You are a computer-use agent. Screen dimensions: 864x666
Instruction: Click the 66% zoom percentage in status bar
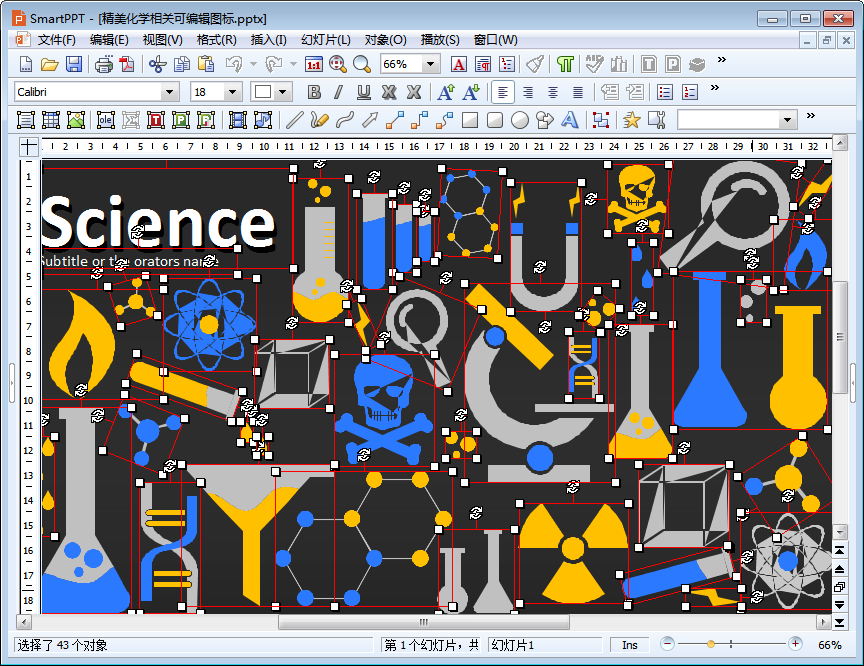coord(830,645)
